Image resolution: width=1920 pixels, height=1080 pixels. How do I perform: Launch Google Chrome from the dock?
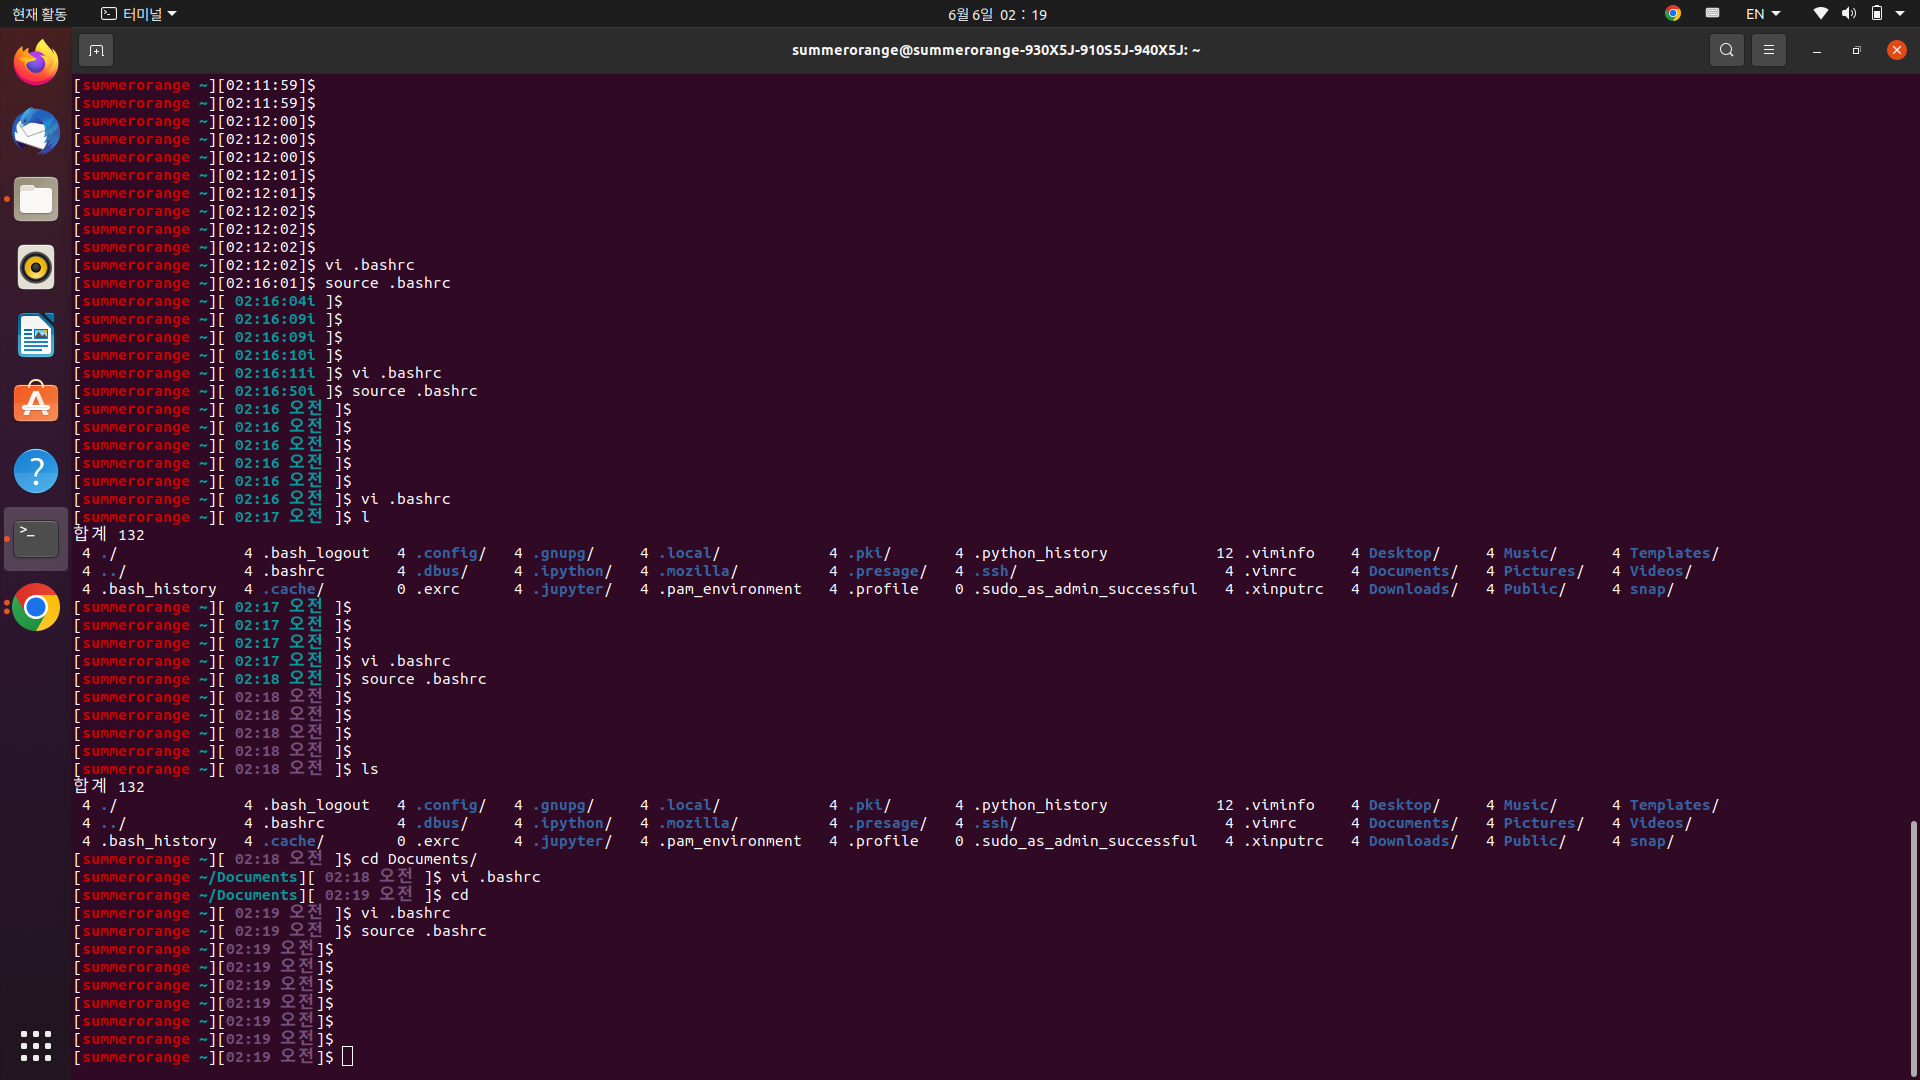[35, 607]
